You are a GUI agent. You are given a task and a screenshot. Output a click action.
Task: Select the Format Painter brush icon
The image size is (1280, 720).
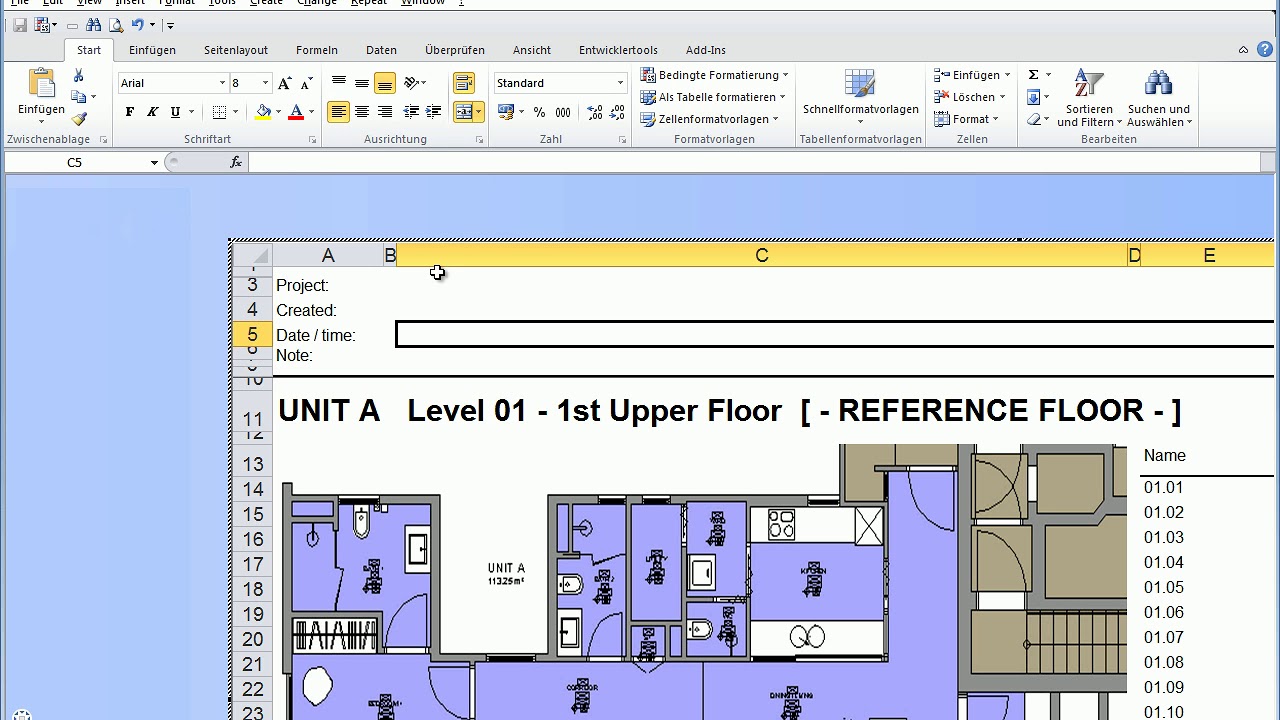(x=79, y=118)
